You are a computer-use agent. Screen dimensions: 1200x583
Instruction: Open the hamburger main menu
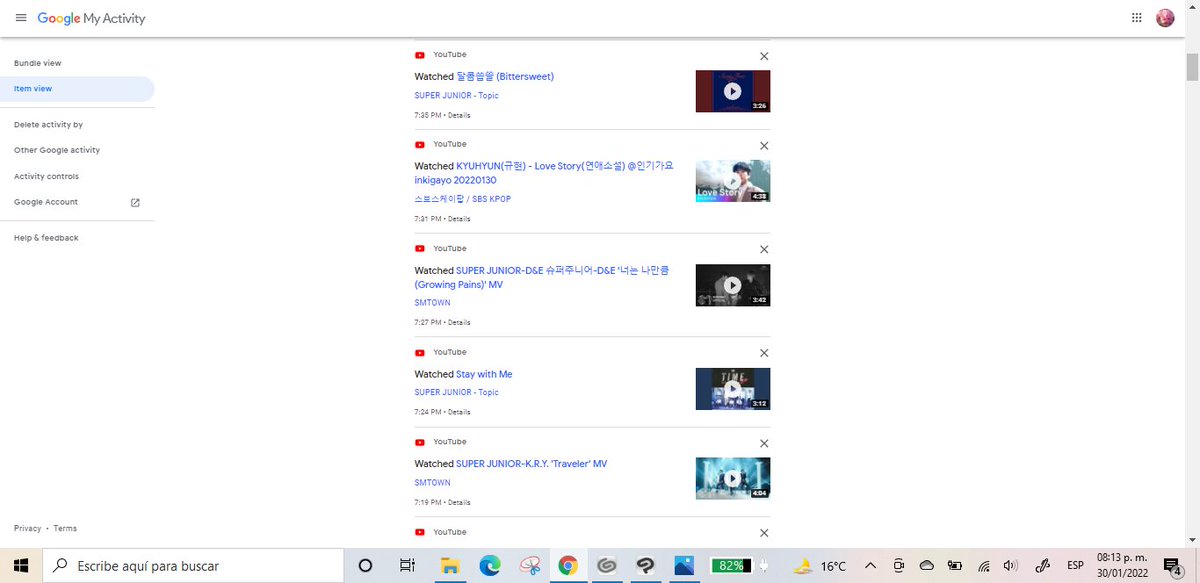click(21, 18)
